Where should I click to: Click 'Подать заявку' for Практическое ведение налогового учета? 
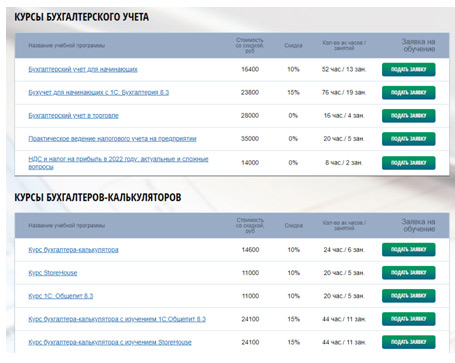409,139
